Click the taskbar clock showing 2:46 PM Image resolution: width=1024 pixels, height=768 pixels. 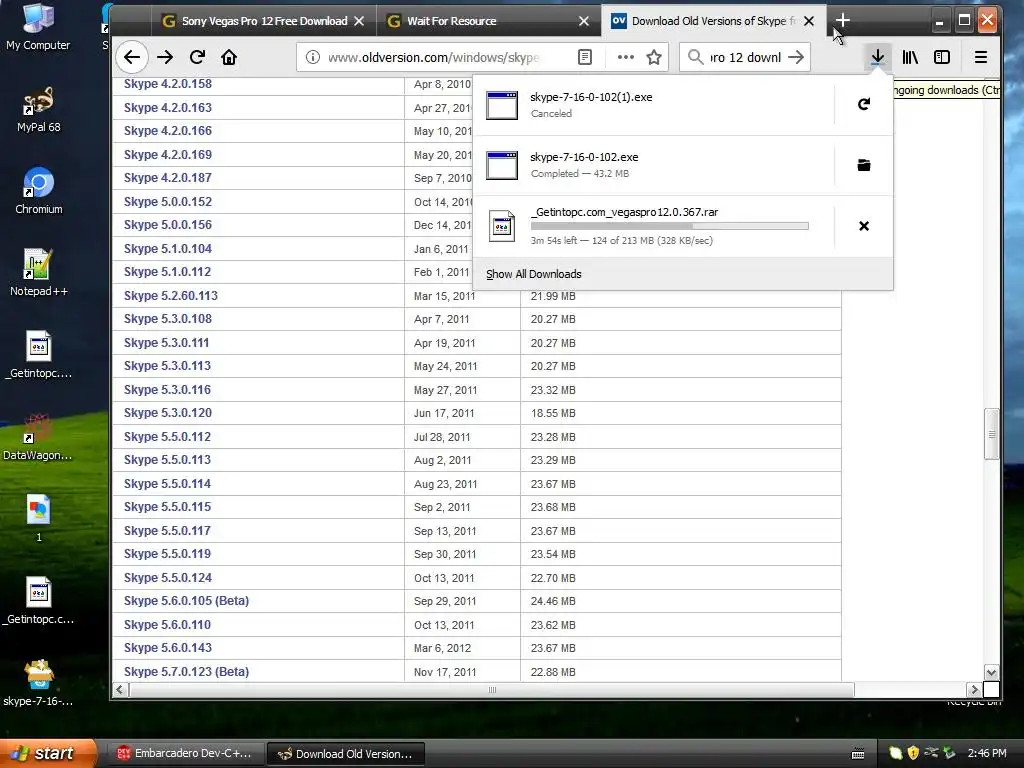[x=987, y=754]
